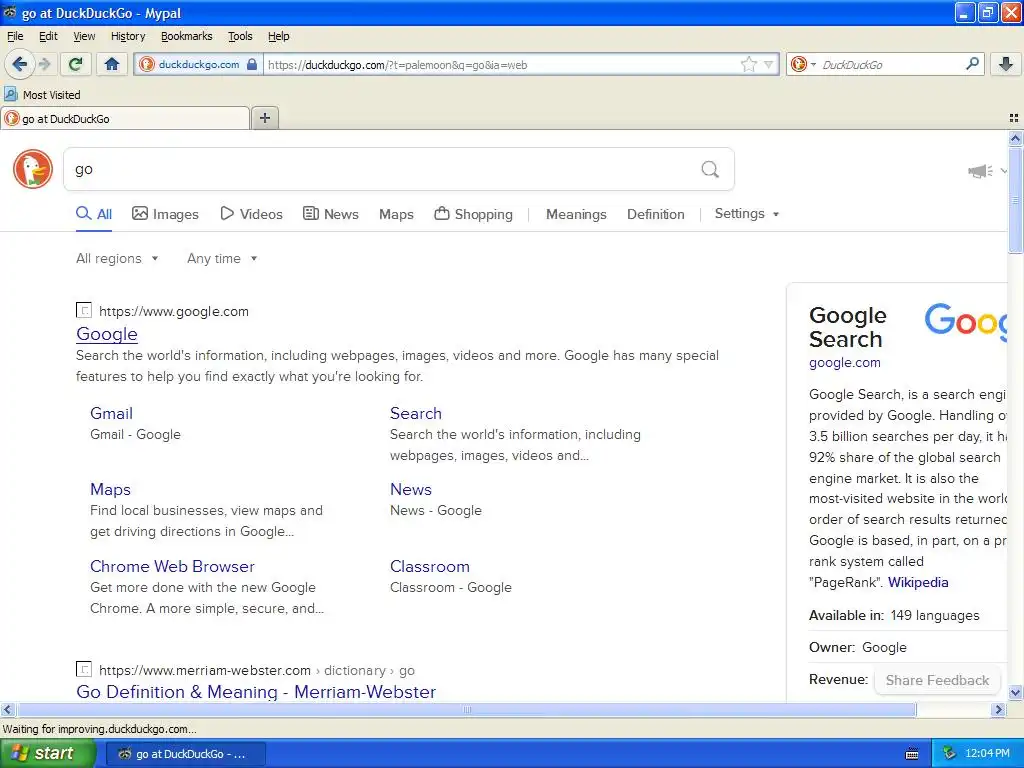
Task: Open the Meanings tab
Action: (x=576, y=214)
